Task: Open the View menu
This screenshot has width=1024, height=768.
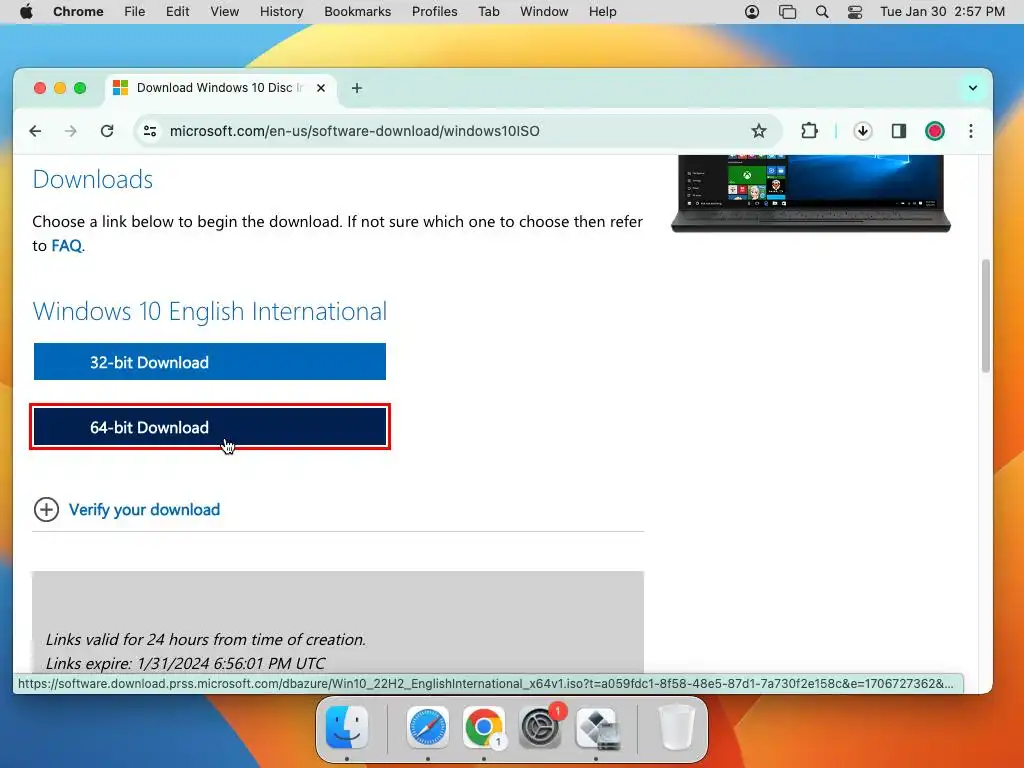Action: [225, 12]
